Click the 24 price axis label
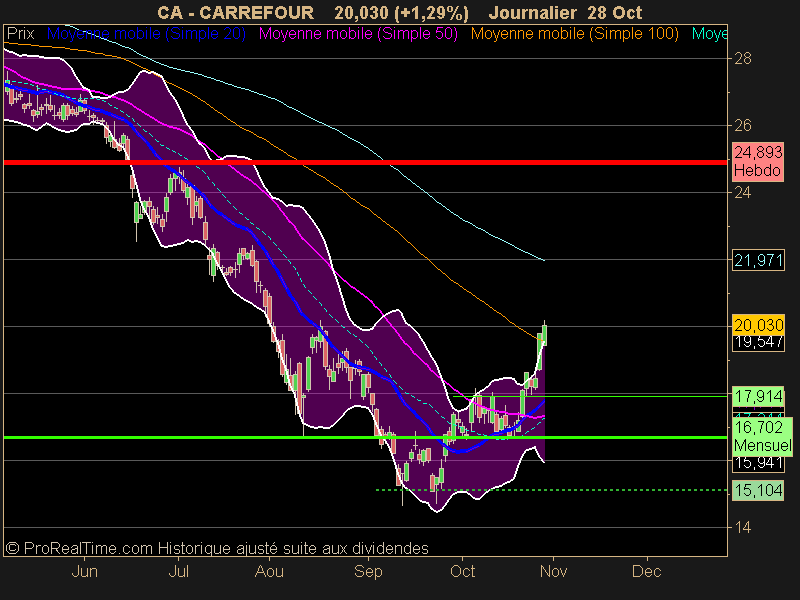This screenshot has height=600, width=800. pos(743,192)
